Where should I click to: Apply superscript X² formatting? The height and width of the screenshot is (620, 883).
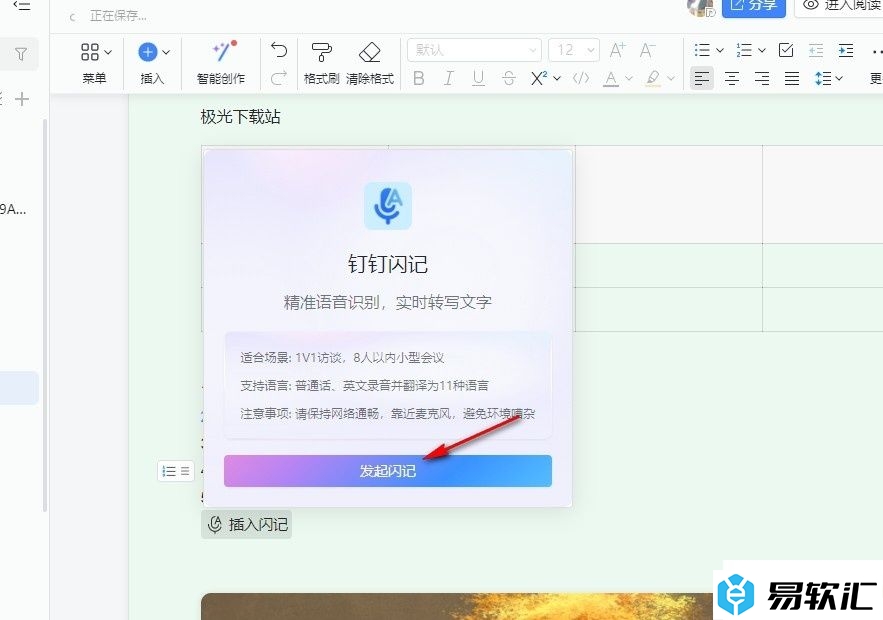[539, 78]
